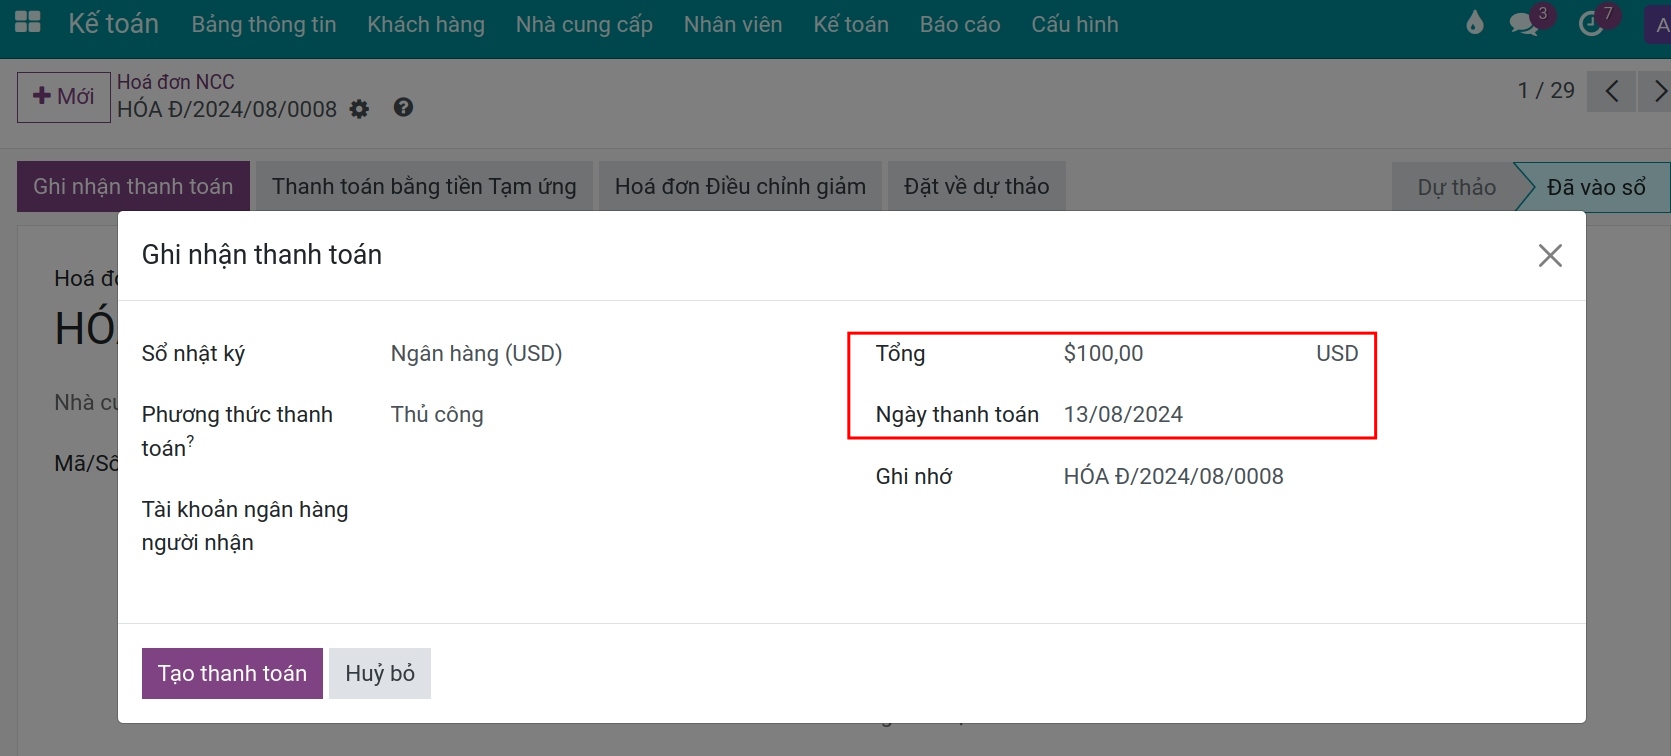Click Đặt về dự thảo button

(977, 186)
